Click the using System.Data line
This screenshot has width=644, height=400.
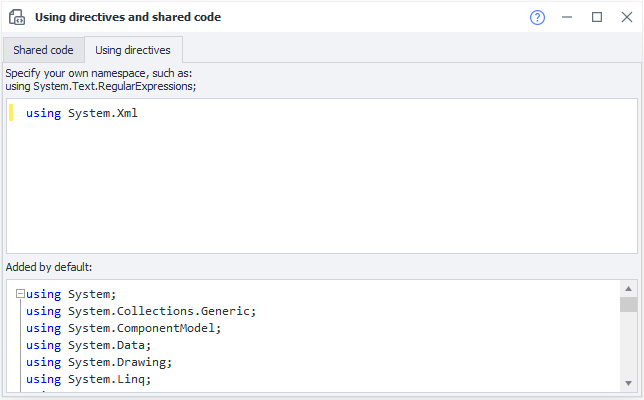pyautogui.click(x=89, y=345)
